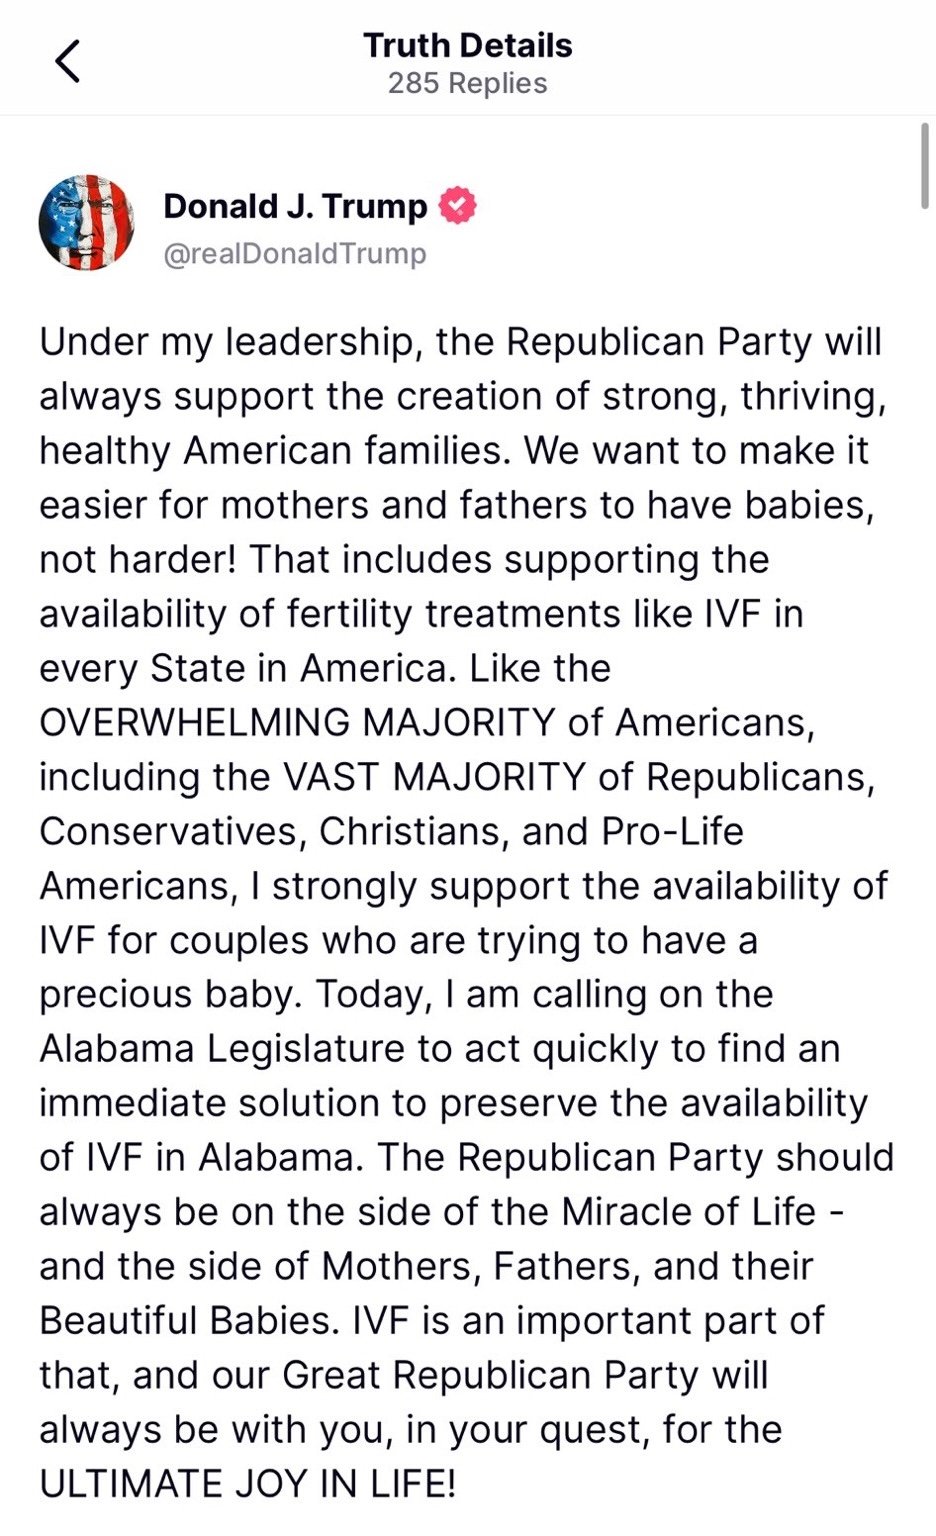Click the "Truth Details" header title
Viewport: 936px width, 1536px height.
pyautogui.click(x=467, y=45)
